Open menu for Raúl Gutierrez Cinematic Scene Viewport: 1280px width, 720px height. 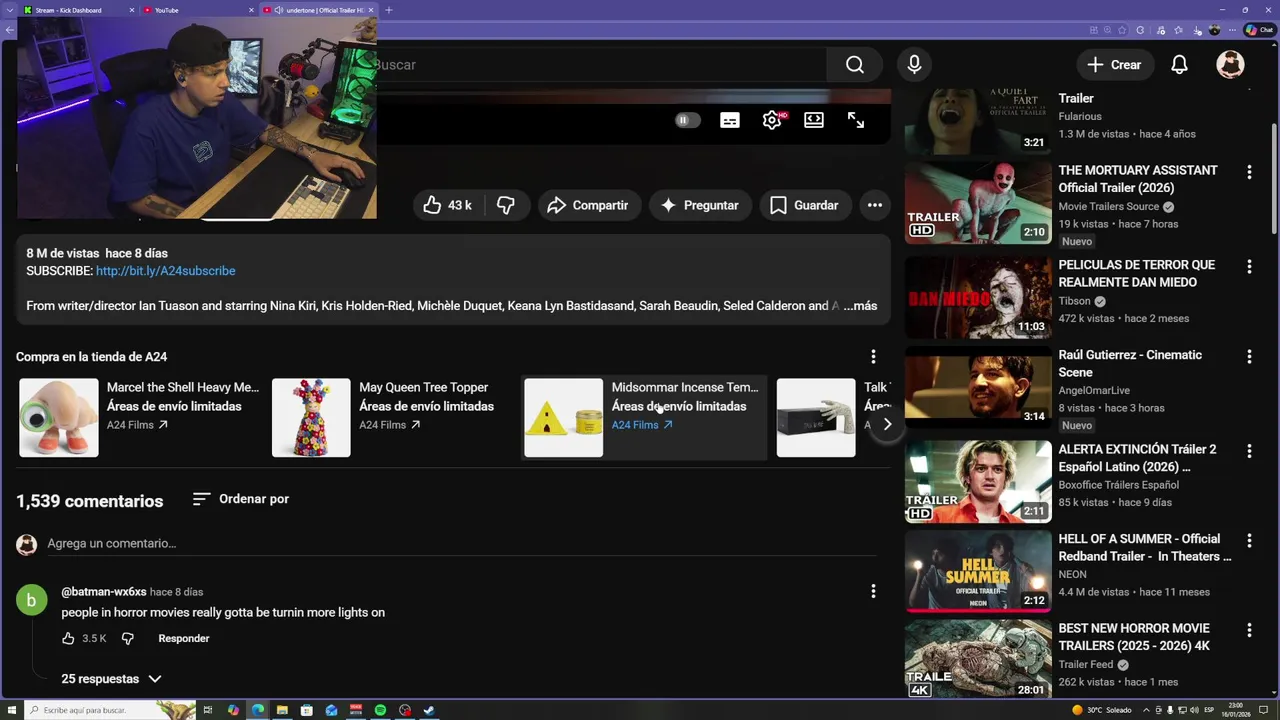coord(1249,357)
